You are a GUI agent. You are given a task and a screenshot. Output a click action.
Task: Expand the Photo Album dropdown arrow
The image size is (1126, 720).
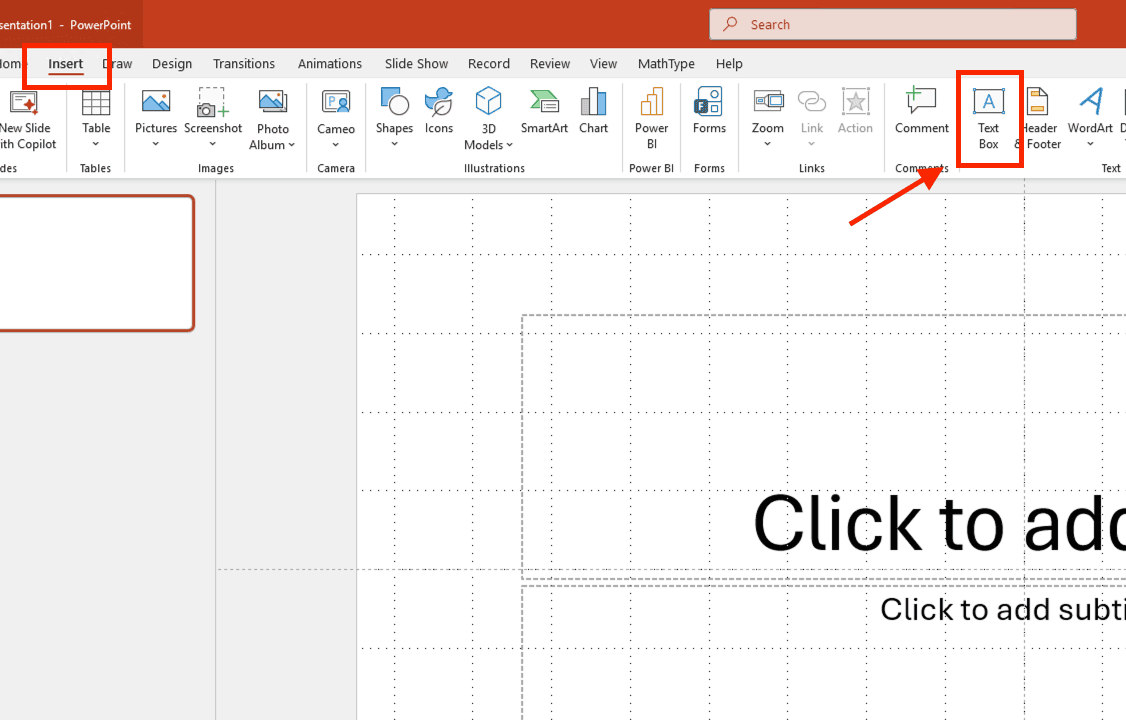tap(292, 145)
